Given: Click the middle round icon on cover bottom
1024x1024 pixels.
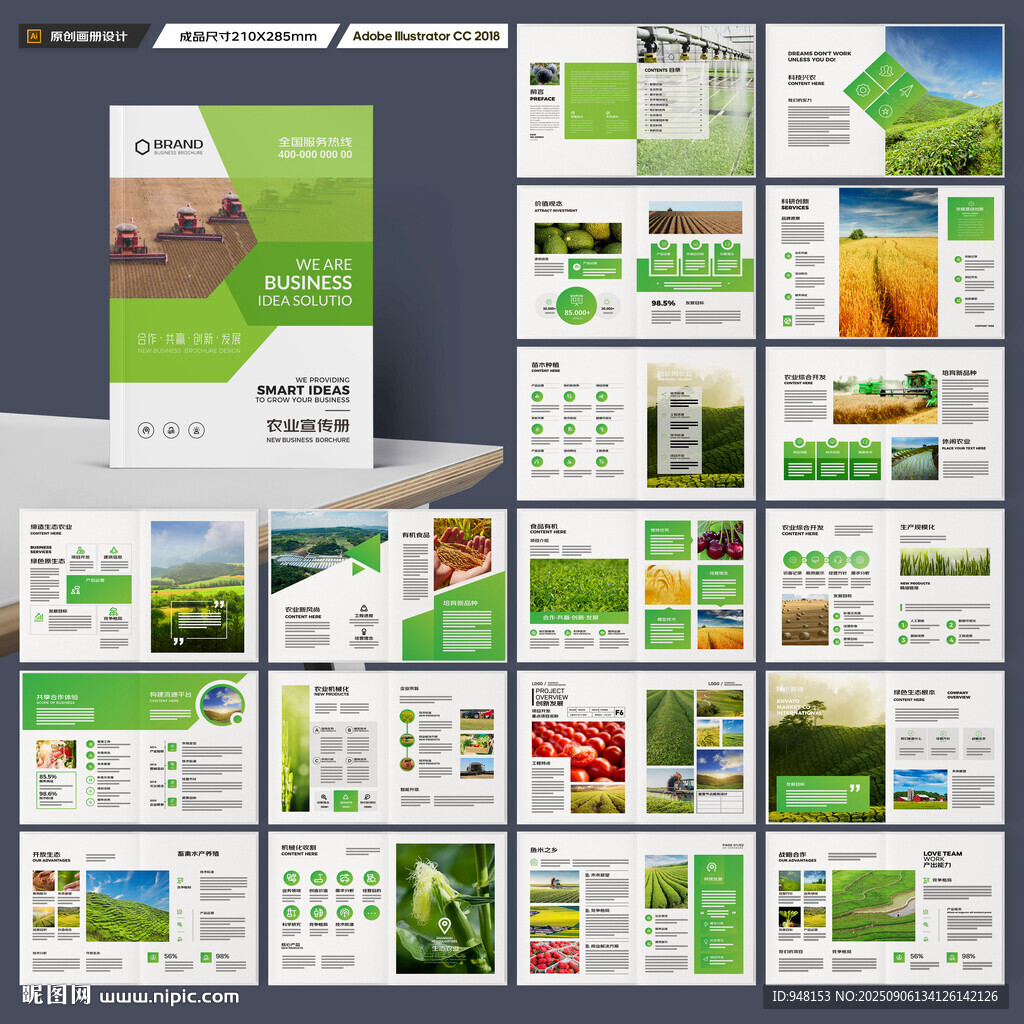Looking at the screenshot, I should (x=171, y=430).
